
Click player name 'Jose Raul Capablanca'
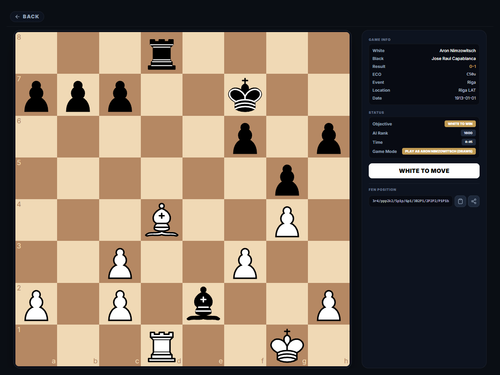453,59
